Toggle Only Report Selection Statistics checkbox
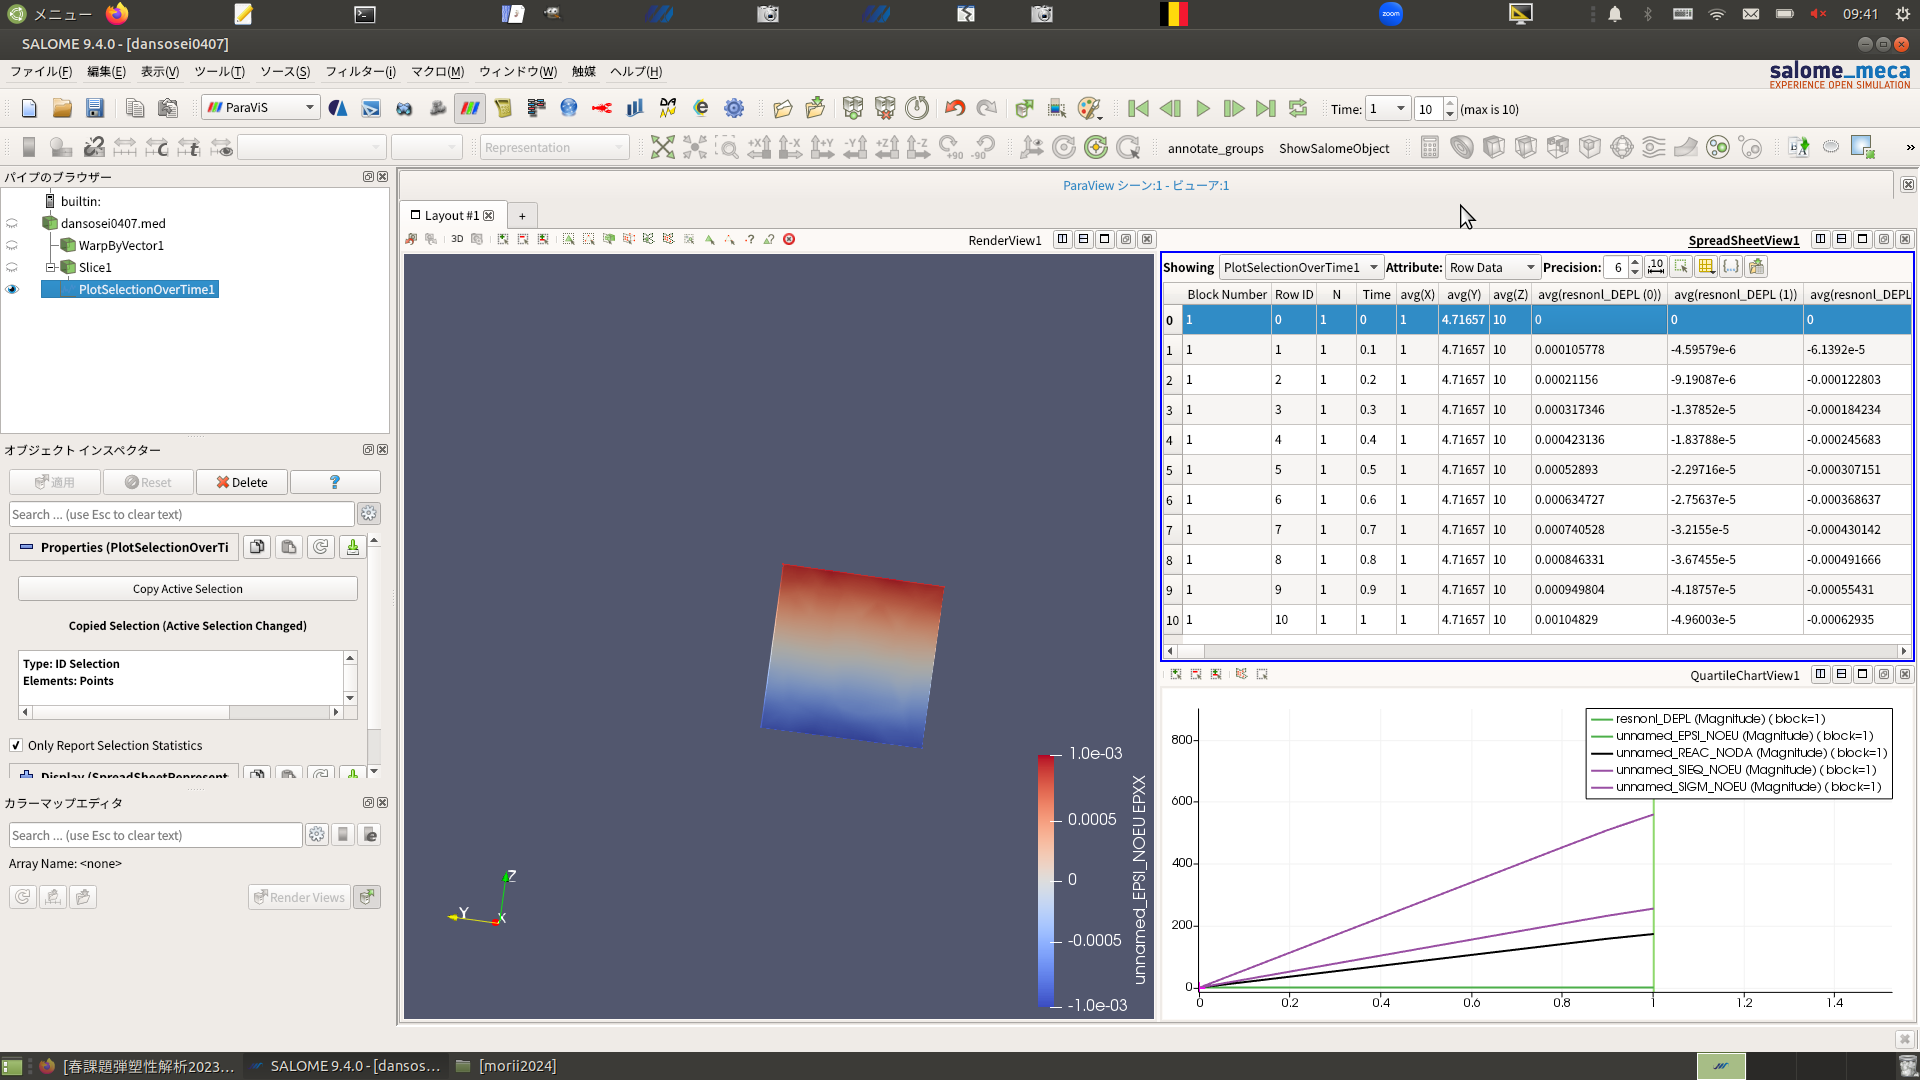The height and width of the screenshot is (1080, 1920). tap(16, 746)
